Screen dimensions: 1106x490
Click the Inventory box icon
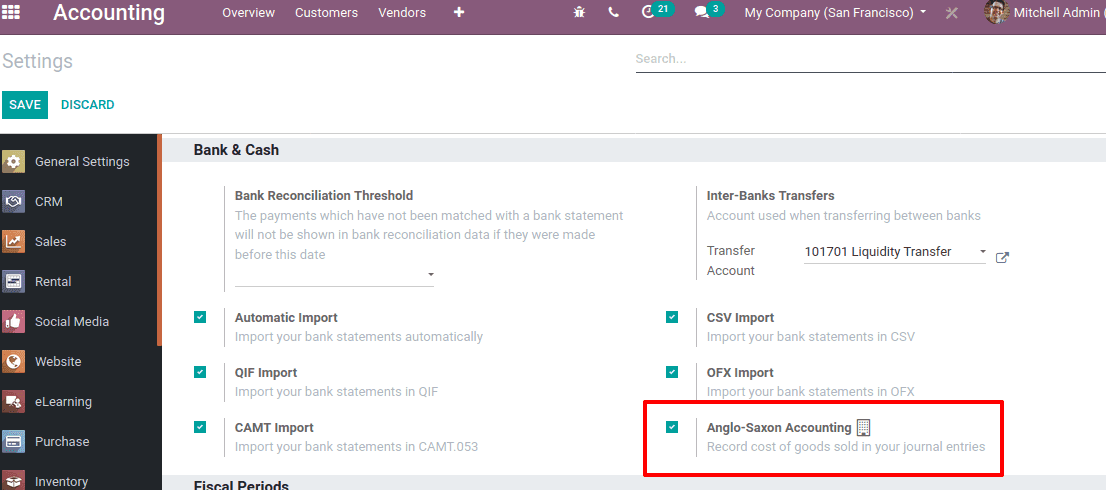tap(13, 481)
